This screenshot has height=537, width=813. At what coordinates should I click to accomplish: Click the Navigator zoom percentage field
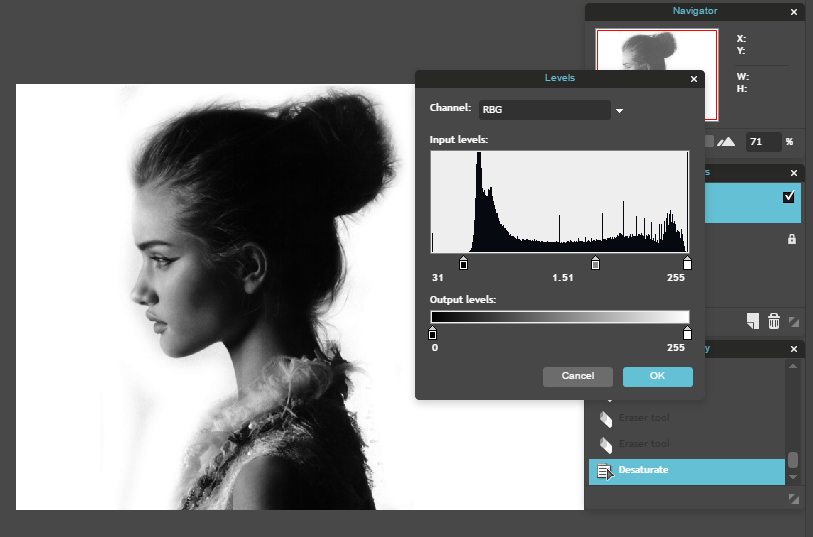(764, 142)
